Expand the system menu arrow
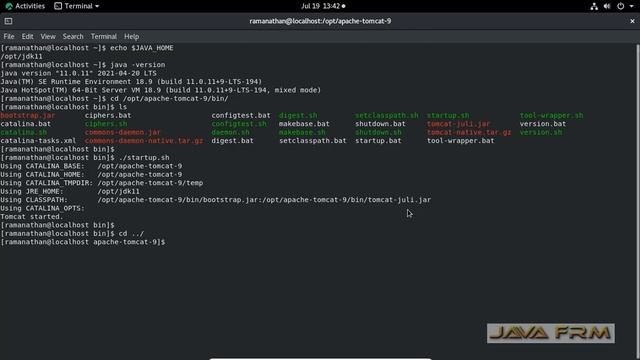 631,6
